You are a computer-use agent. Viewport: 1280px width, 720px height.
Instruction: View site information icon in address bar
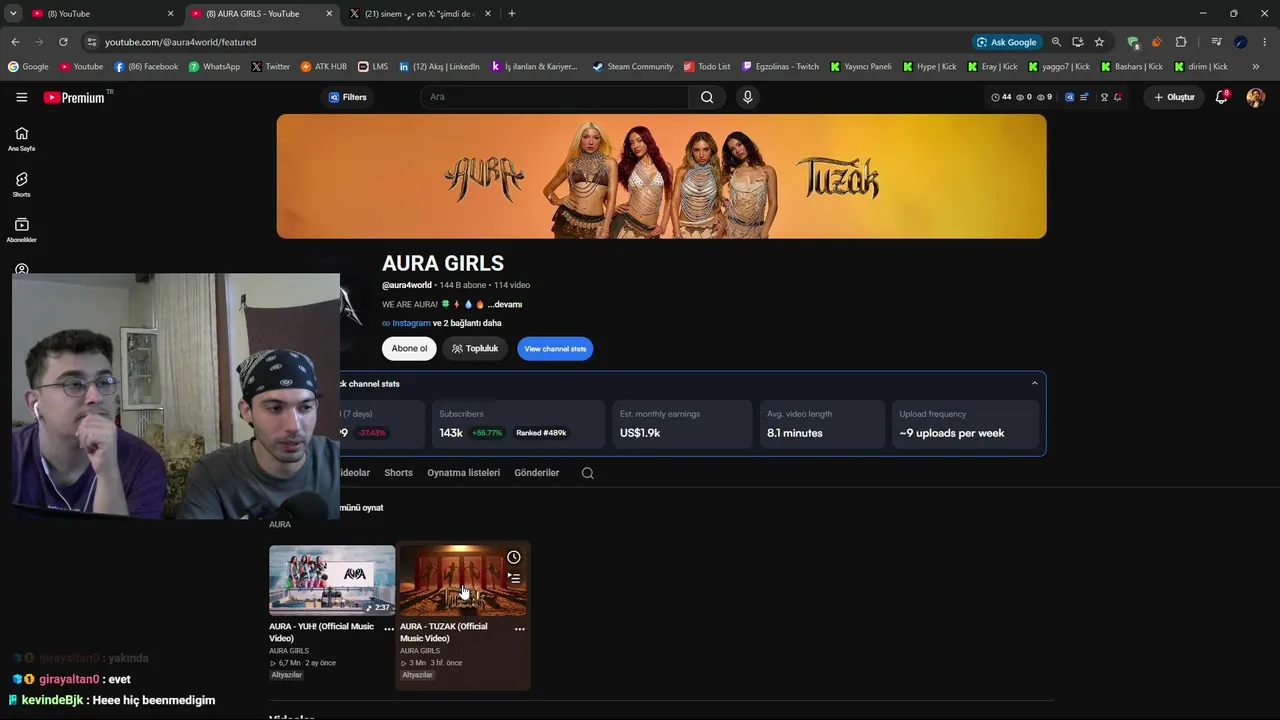click(91, 42)
